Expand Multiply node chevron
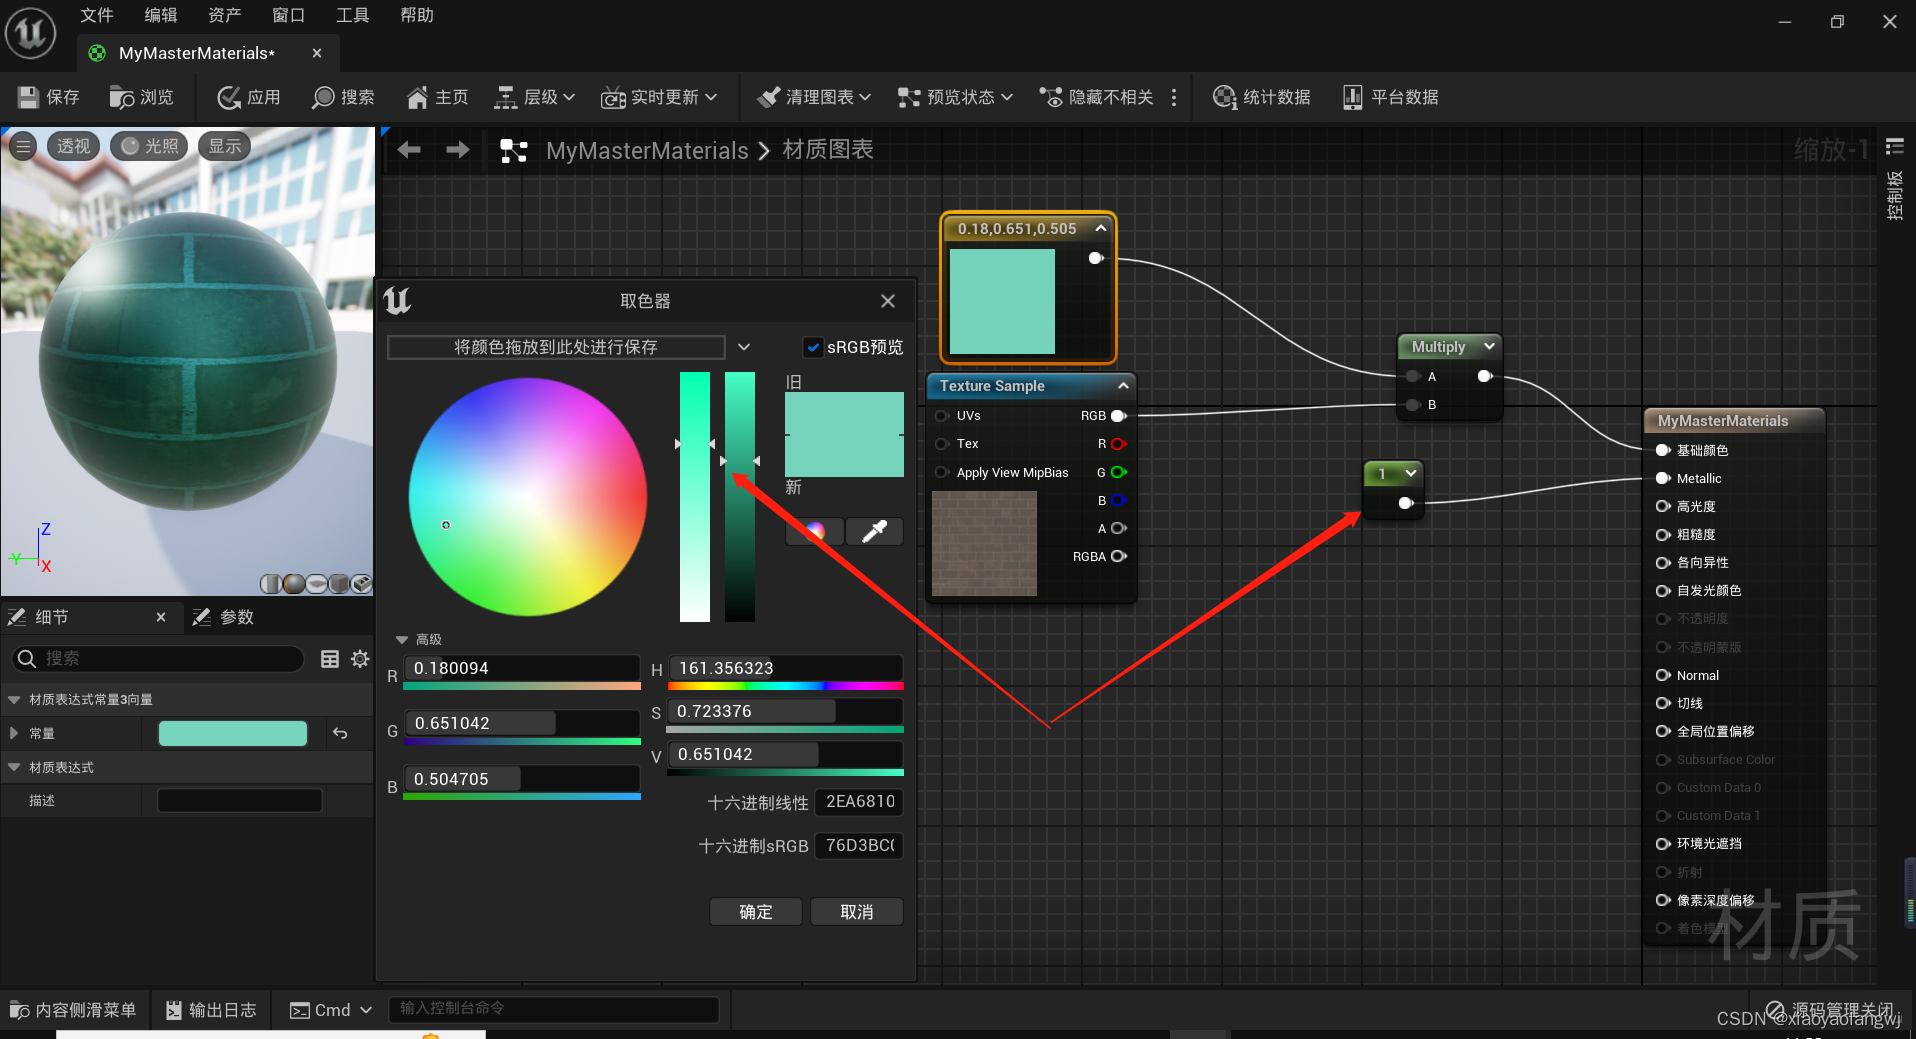Screen dimensions: 1916x1039 (1489, 346)
